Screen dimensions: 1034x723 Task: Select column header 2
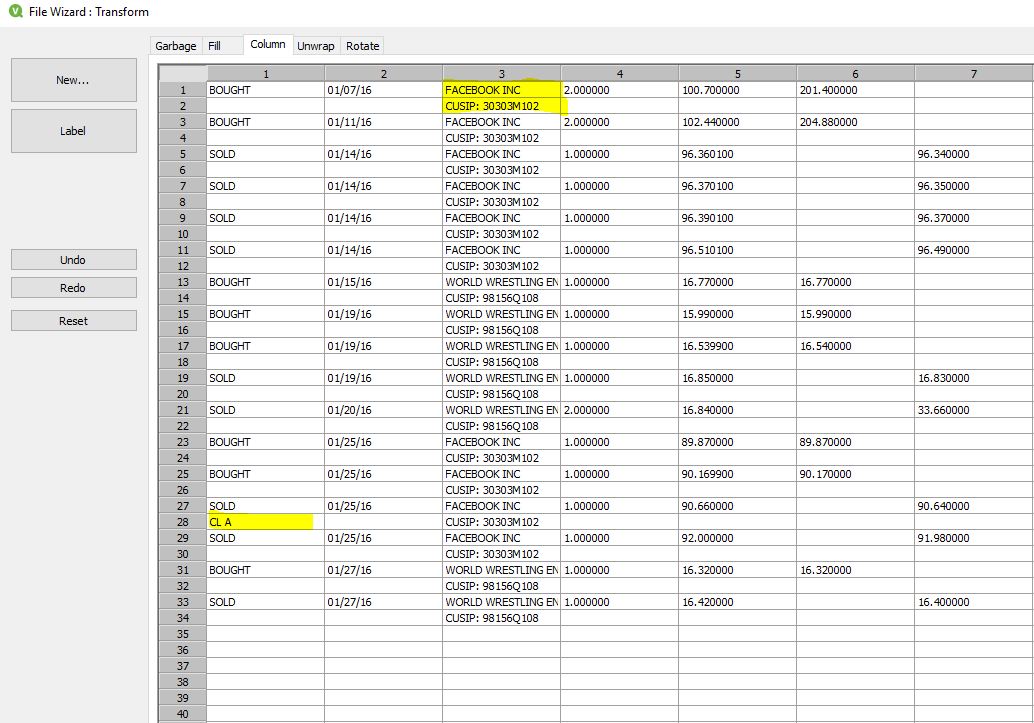[384, 73]
